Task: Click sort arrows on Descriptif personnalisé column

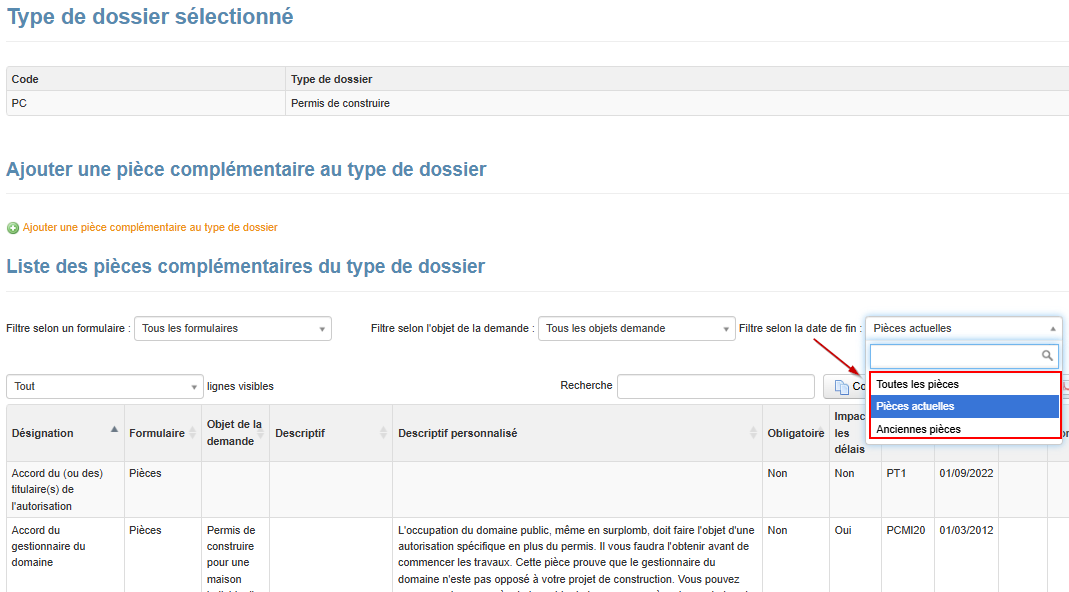Action: pyautogui.click(x=753, y=433)
